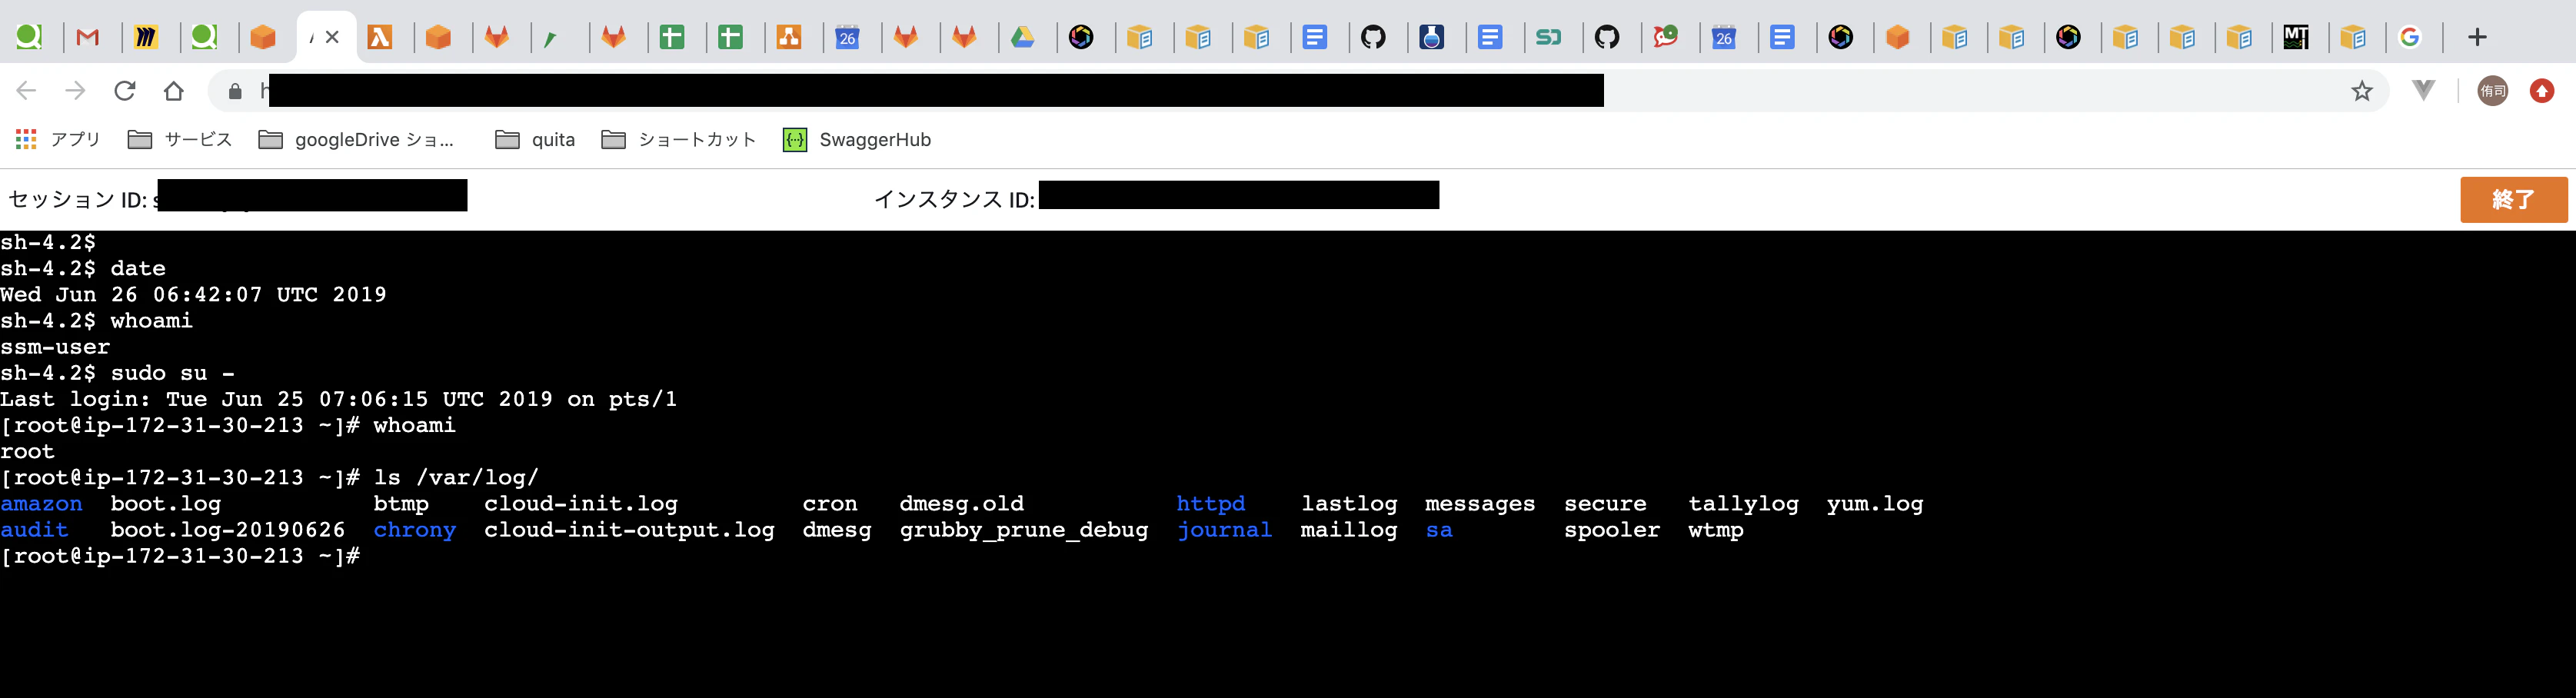Open the googleDrive ショ... bookmark folder
The width and height of the screenshot is (2576, 698).
357,139
